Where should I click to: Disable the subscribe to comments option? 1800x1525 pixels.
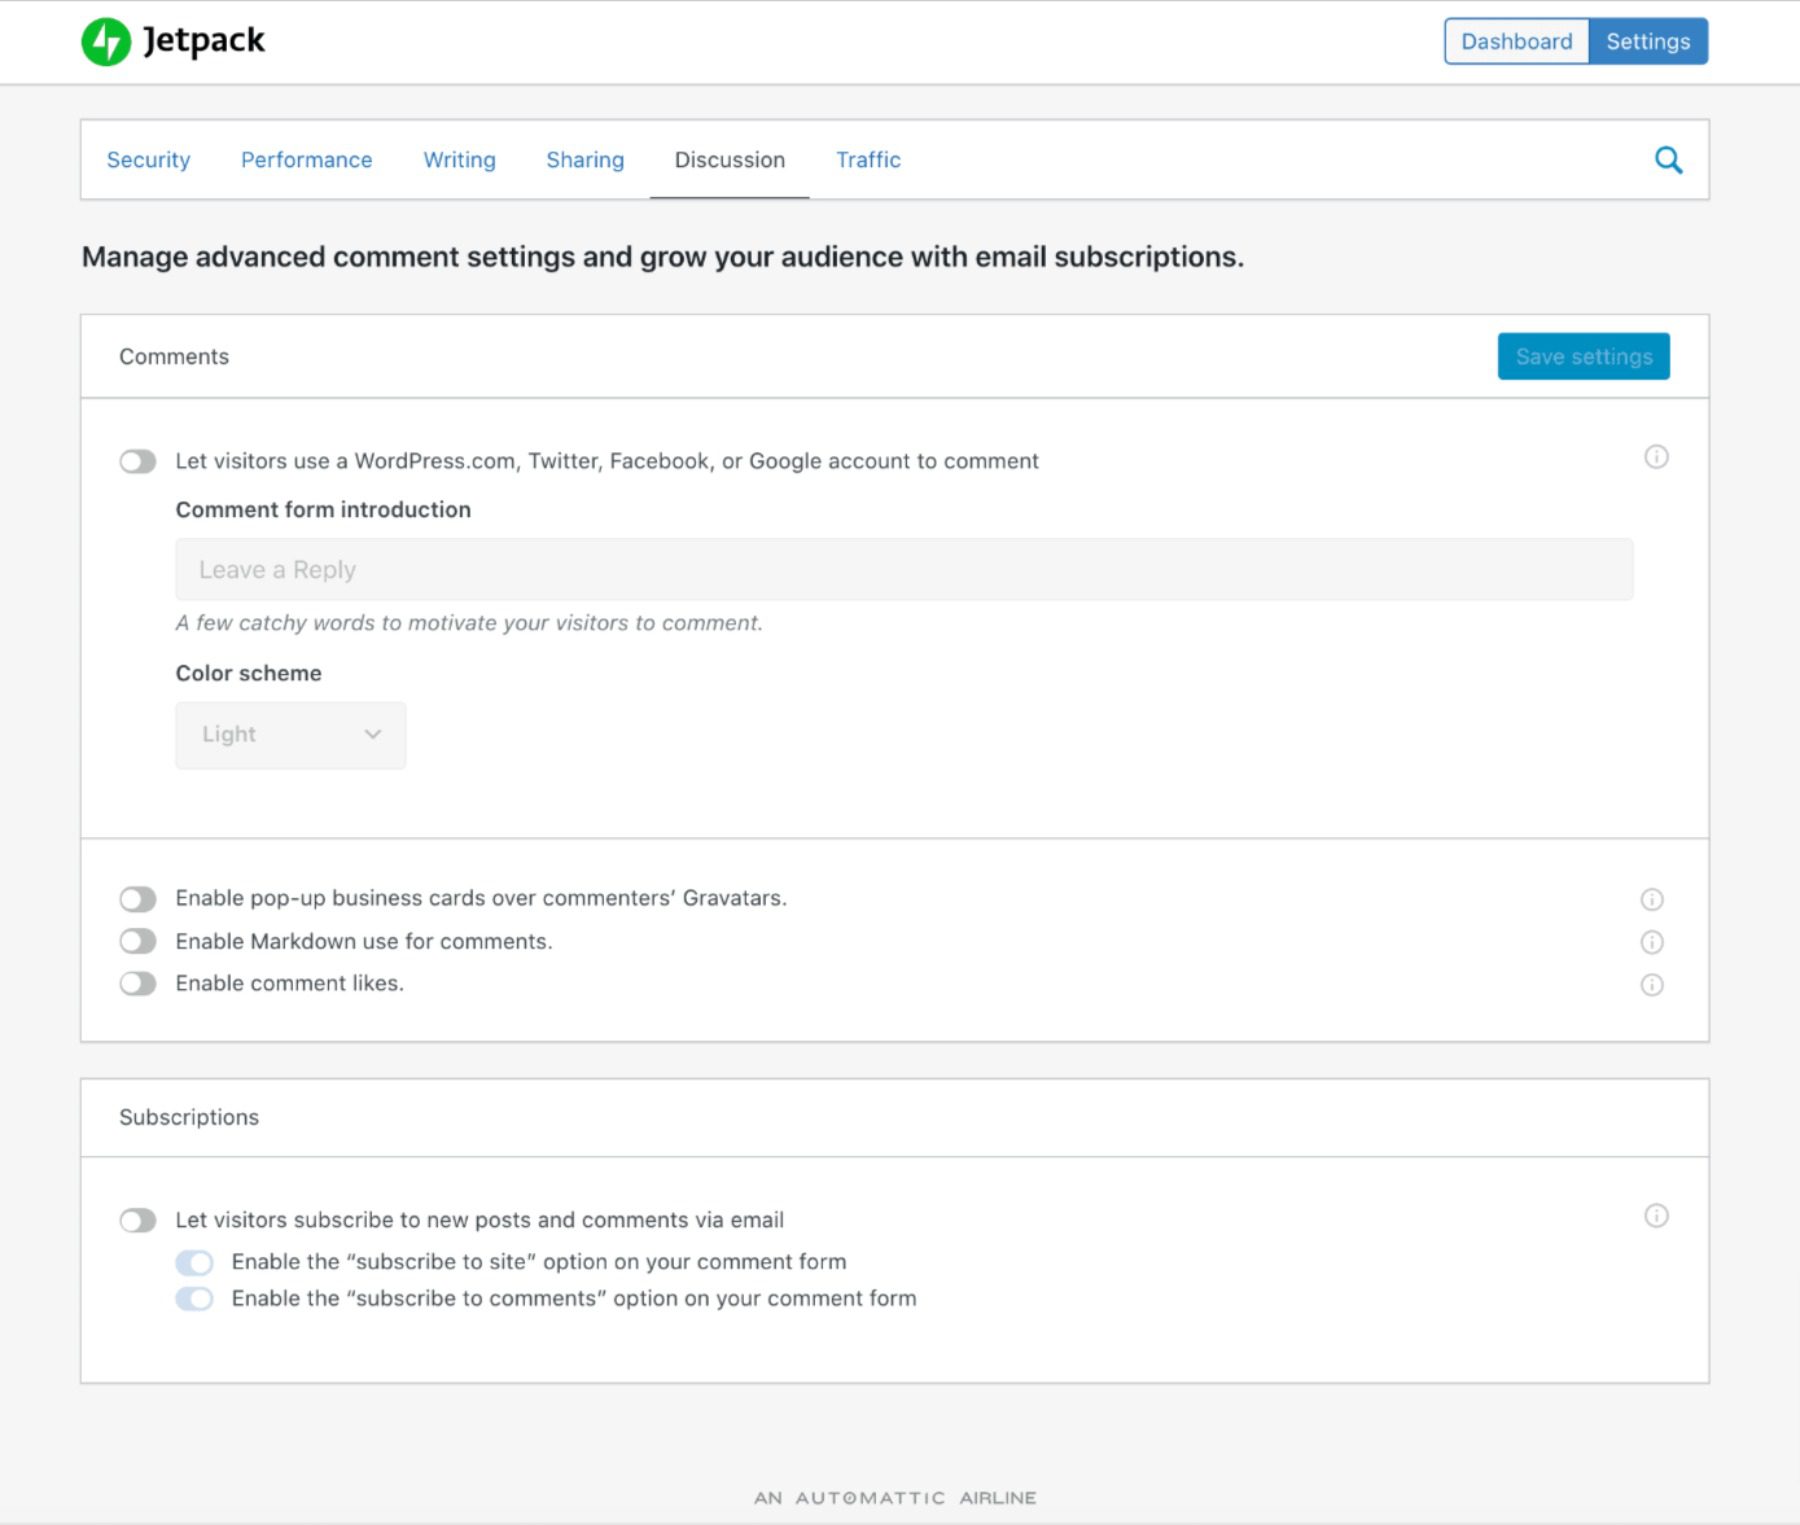(x=196, y=1298)
